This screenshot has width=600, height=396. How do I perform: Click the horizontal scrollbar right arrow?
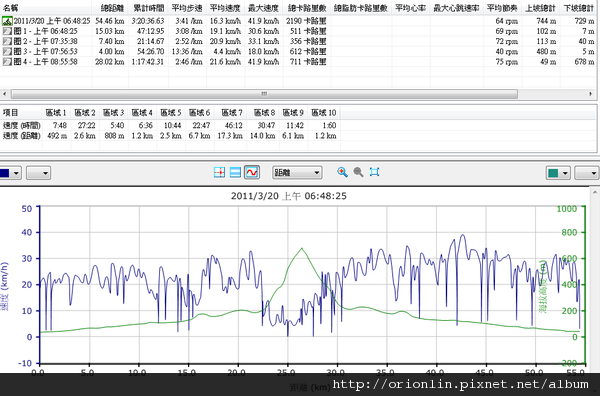pos(591,94)
